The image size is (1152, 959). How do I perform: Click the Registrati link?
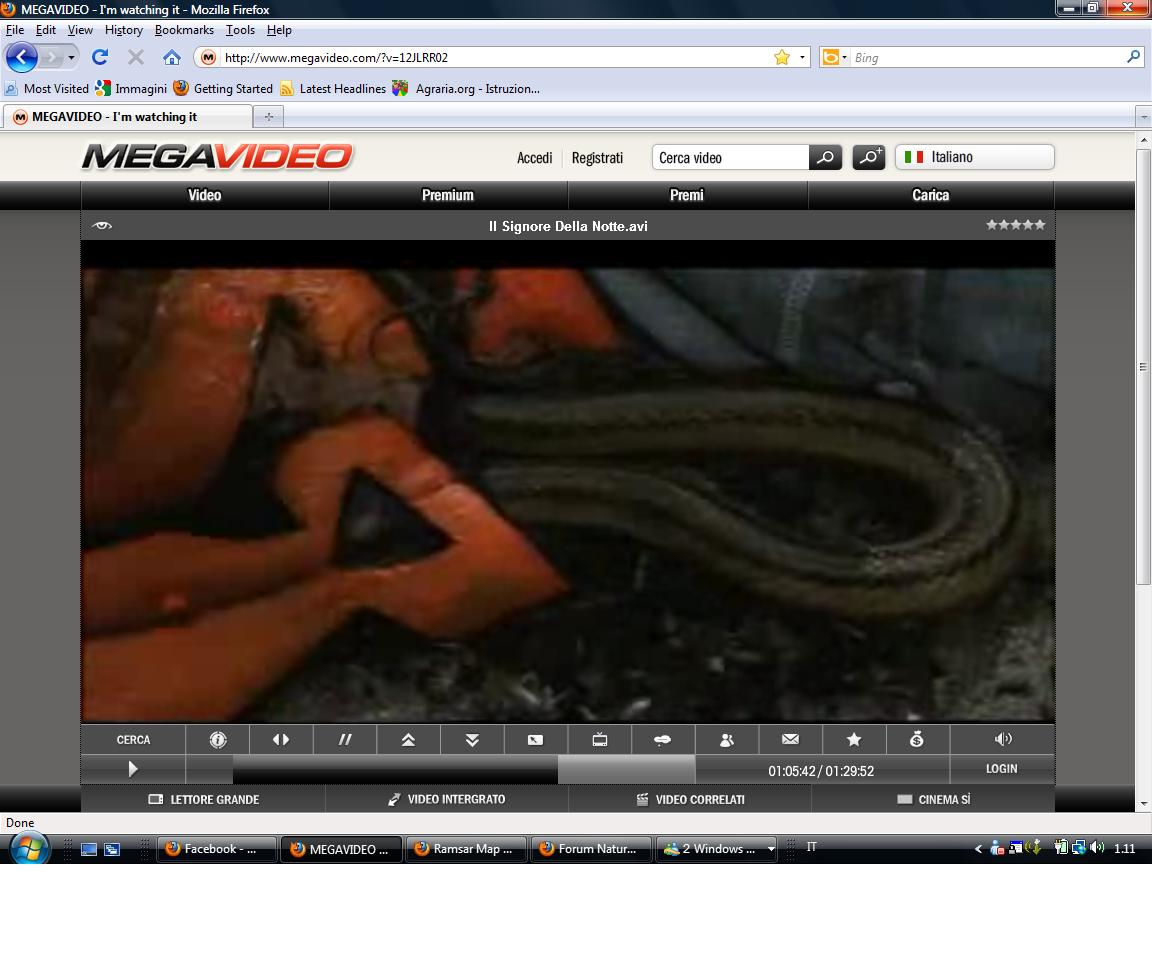pyautogui.click(x=597, y=158)
